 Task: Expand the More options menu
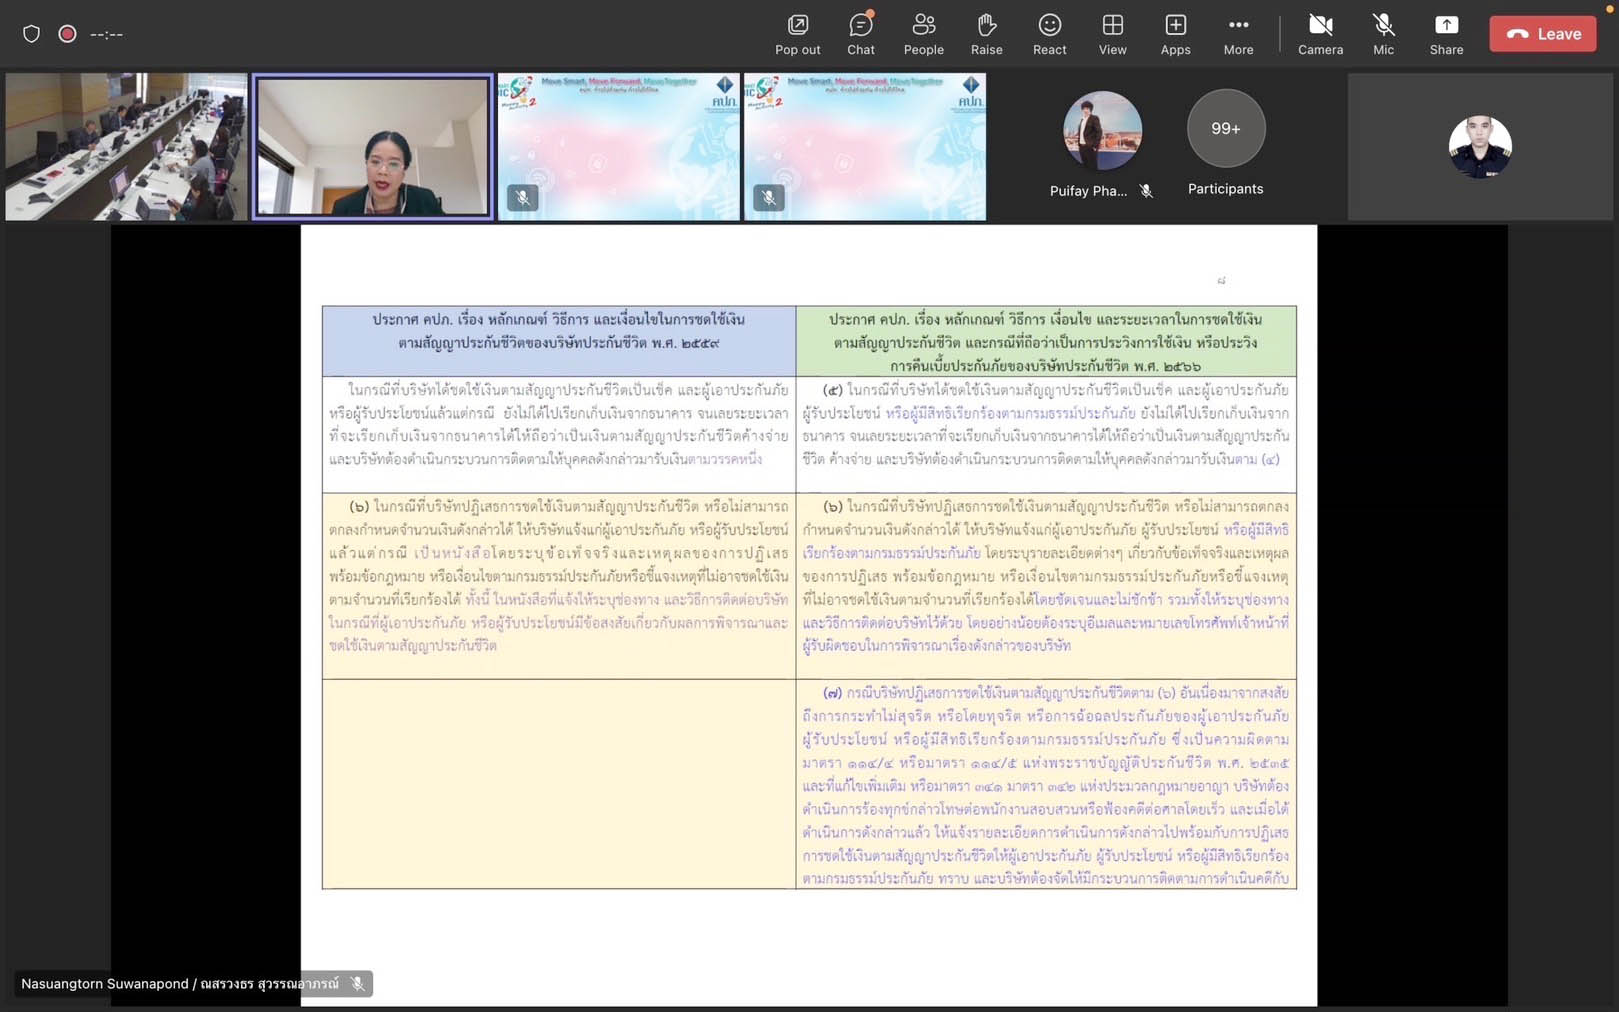point(1238,34)
